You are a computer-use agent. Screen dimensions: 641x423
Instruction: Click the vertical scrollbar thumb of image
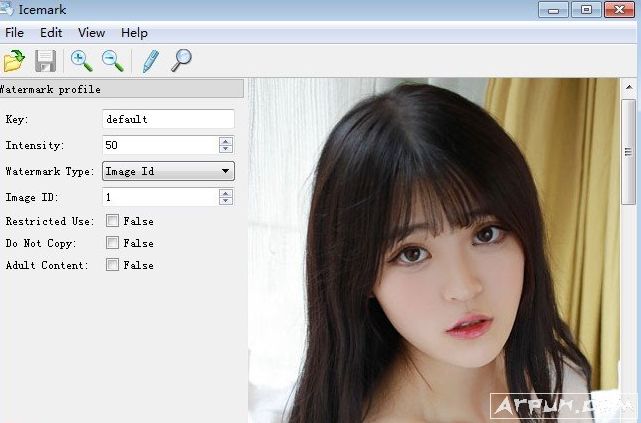pyautogui.click(x=628, y=150)
